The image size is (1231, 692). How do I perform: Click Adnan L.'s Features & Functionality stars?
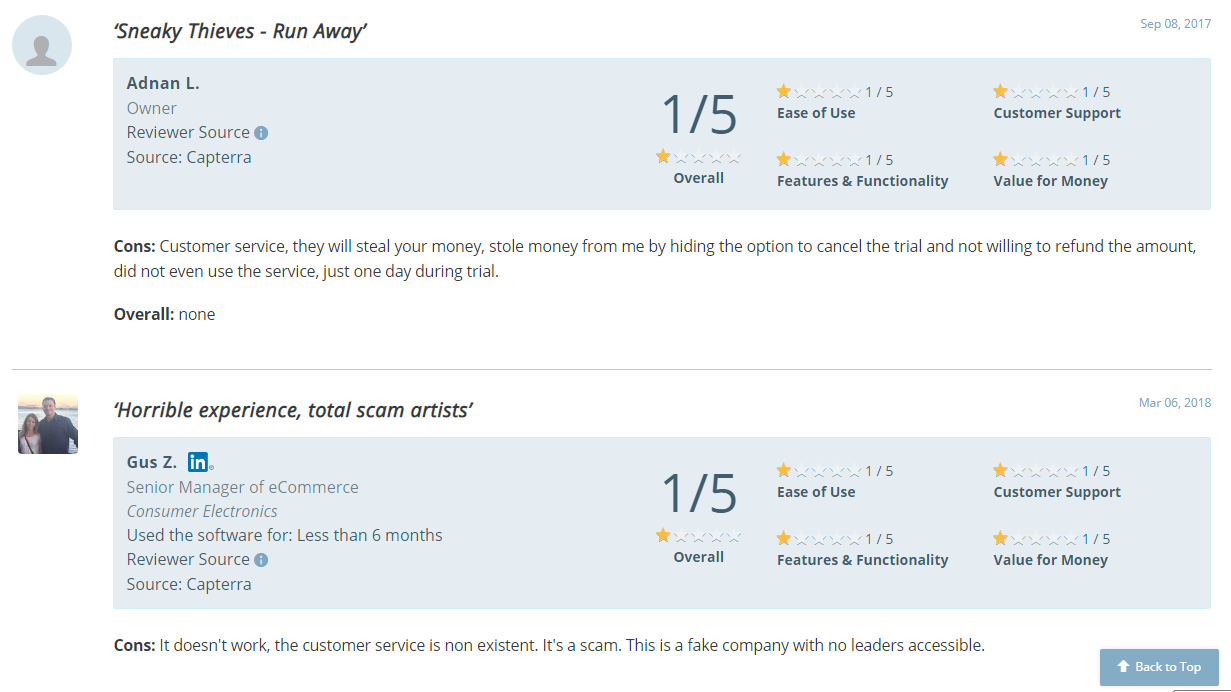click(819, 160)
